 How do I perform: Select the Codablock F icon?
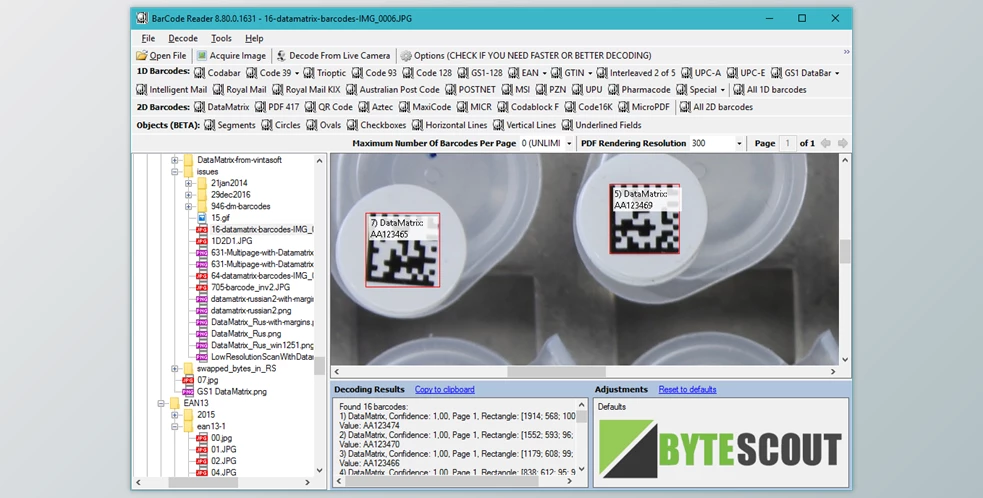503,107
